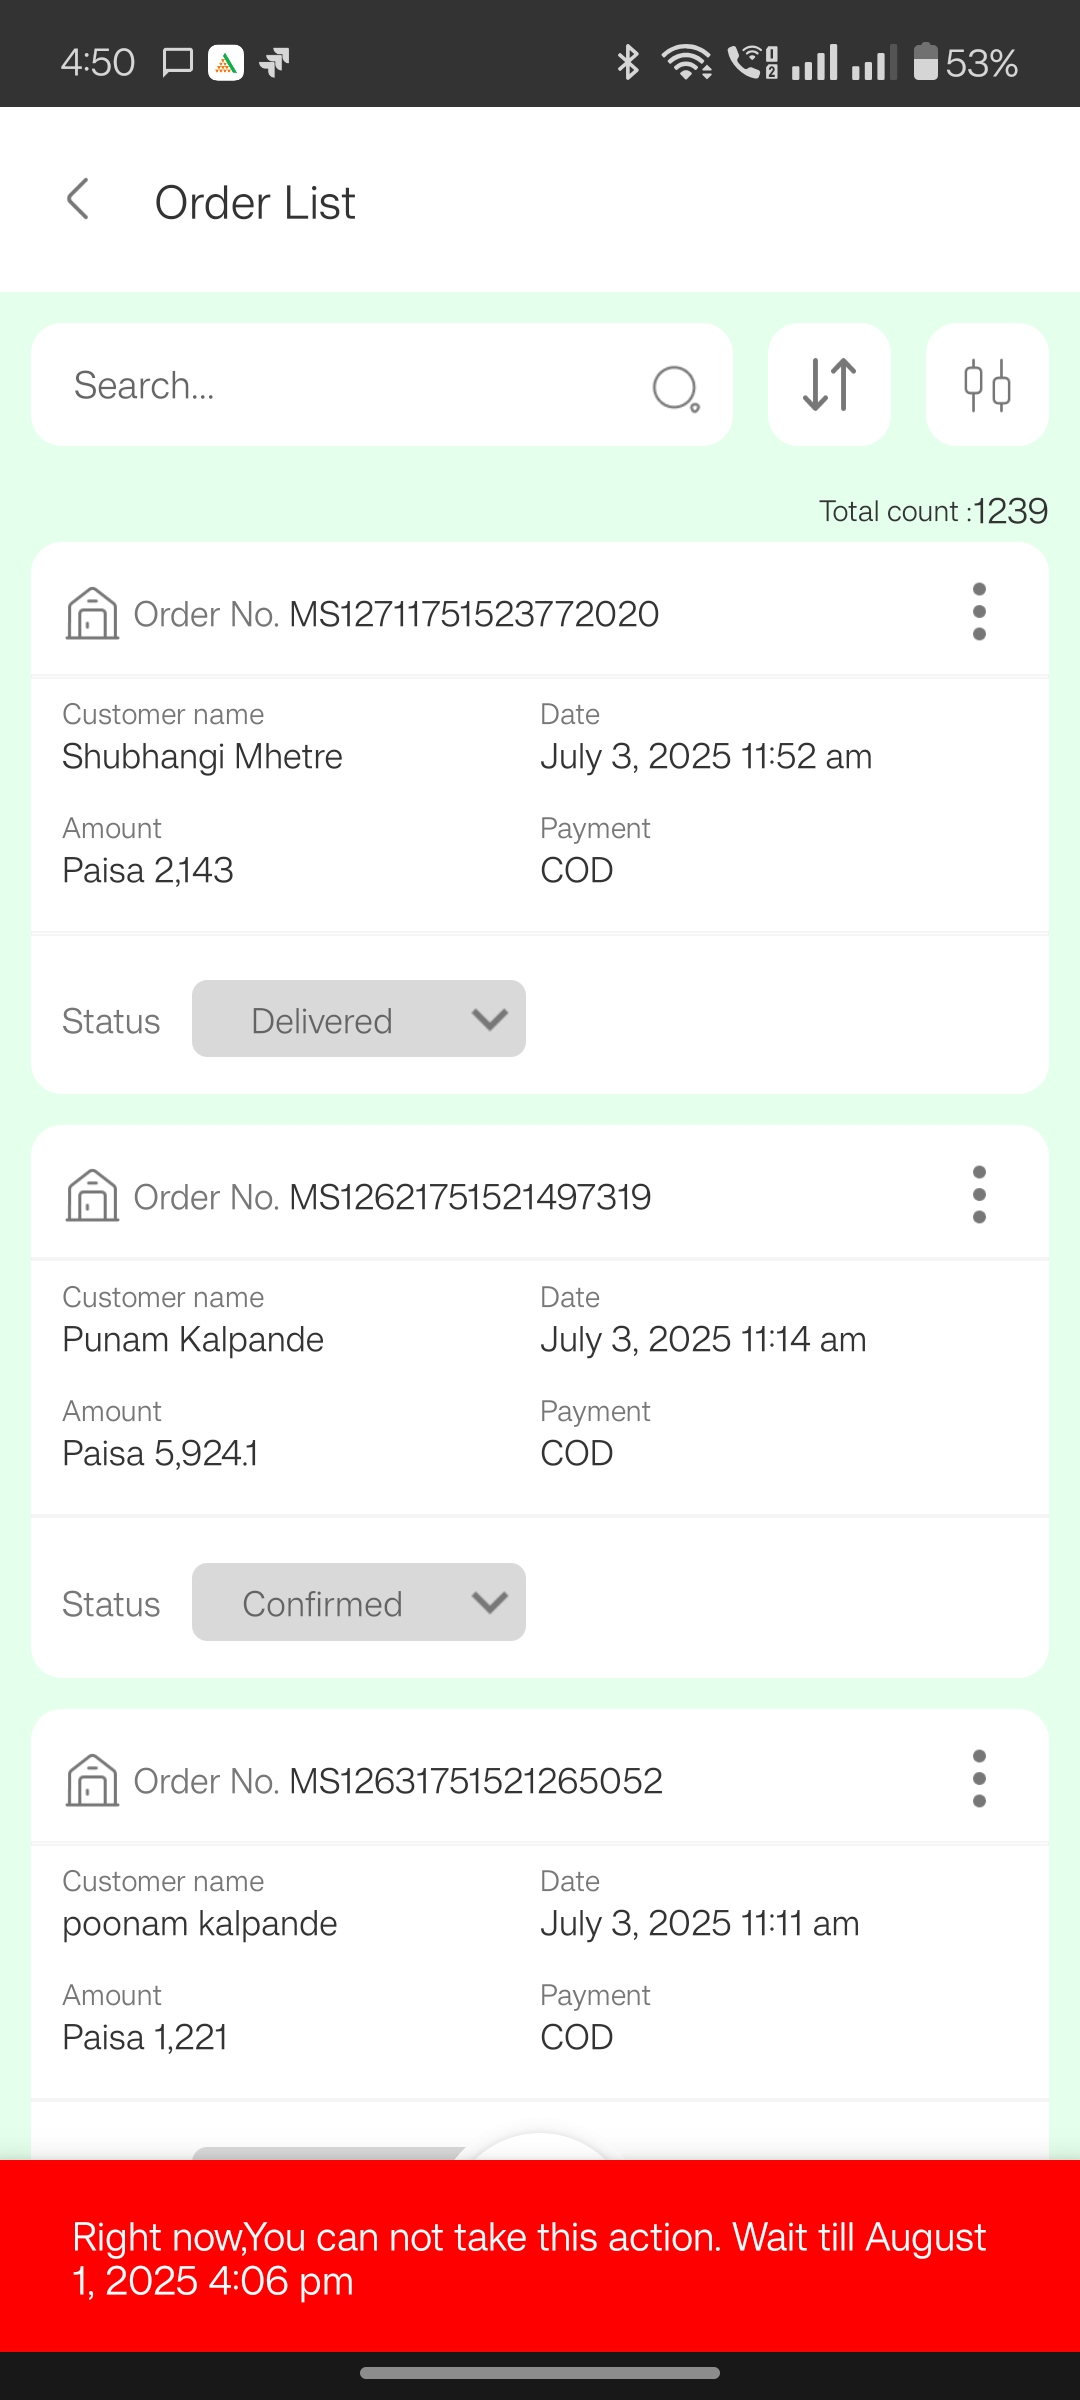Open the sort order arrows button
1080x2400 pixels.
[x=829, y=384]
